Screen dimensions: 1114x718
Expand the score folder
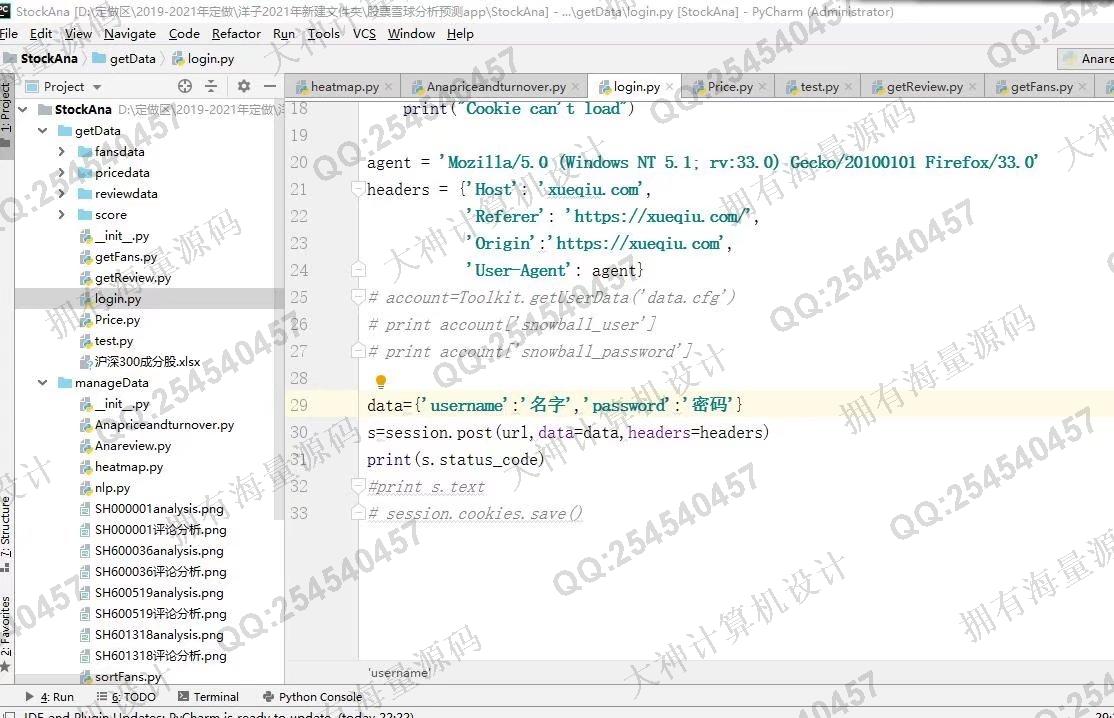tap(61, 214)
